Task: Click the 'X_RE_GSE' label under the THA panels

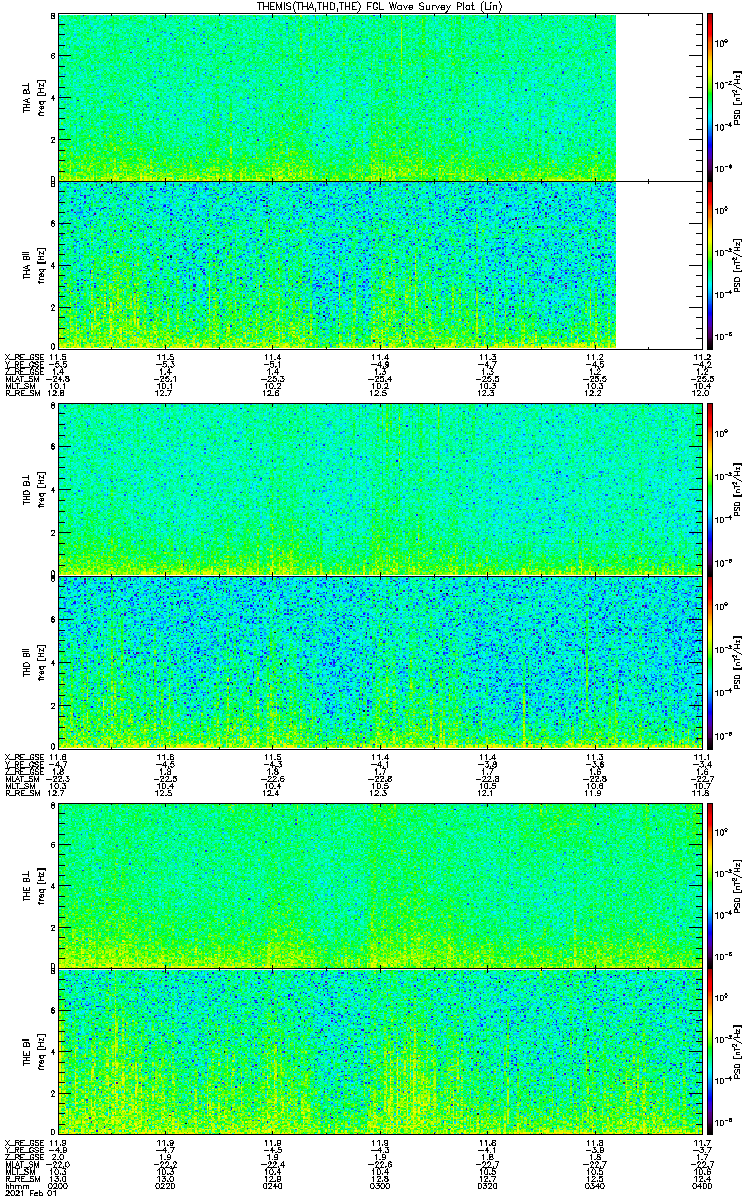Action: pyautogui.click(x=23, y=356)
